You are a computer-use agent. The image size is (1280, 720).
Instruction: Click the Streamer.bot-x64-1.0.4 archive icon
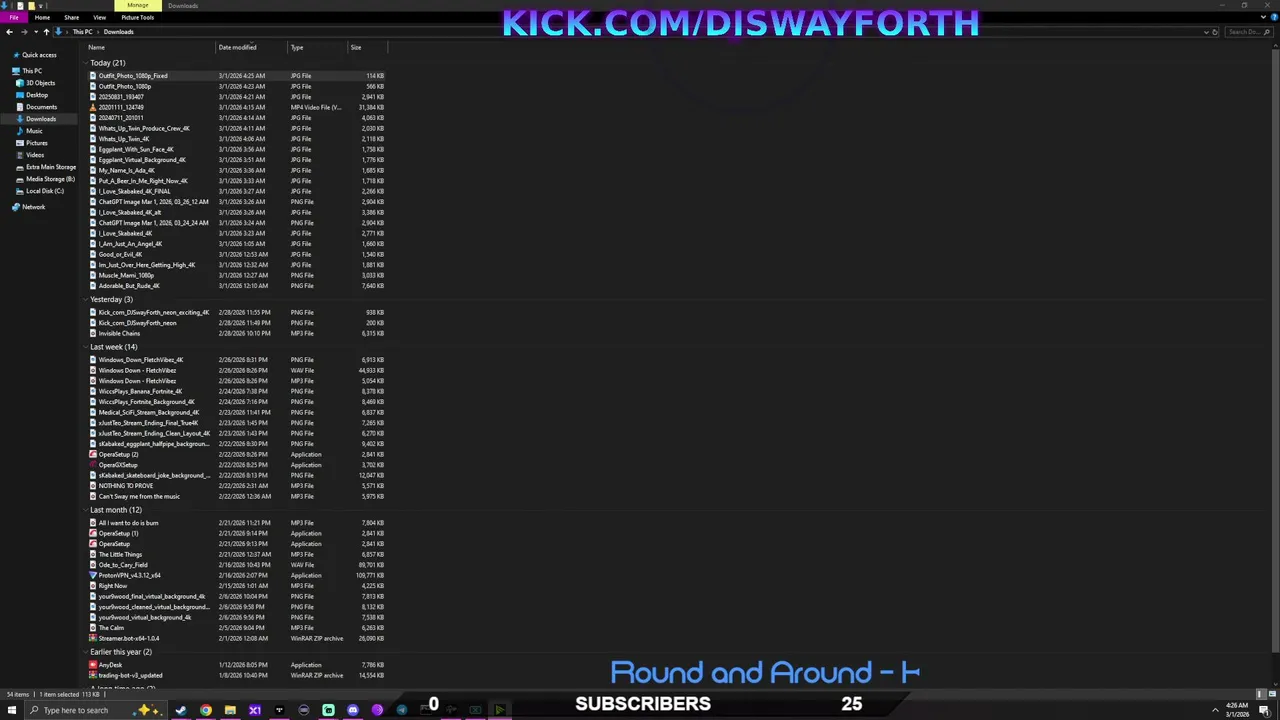[93, 638]
